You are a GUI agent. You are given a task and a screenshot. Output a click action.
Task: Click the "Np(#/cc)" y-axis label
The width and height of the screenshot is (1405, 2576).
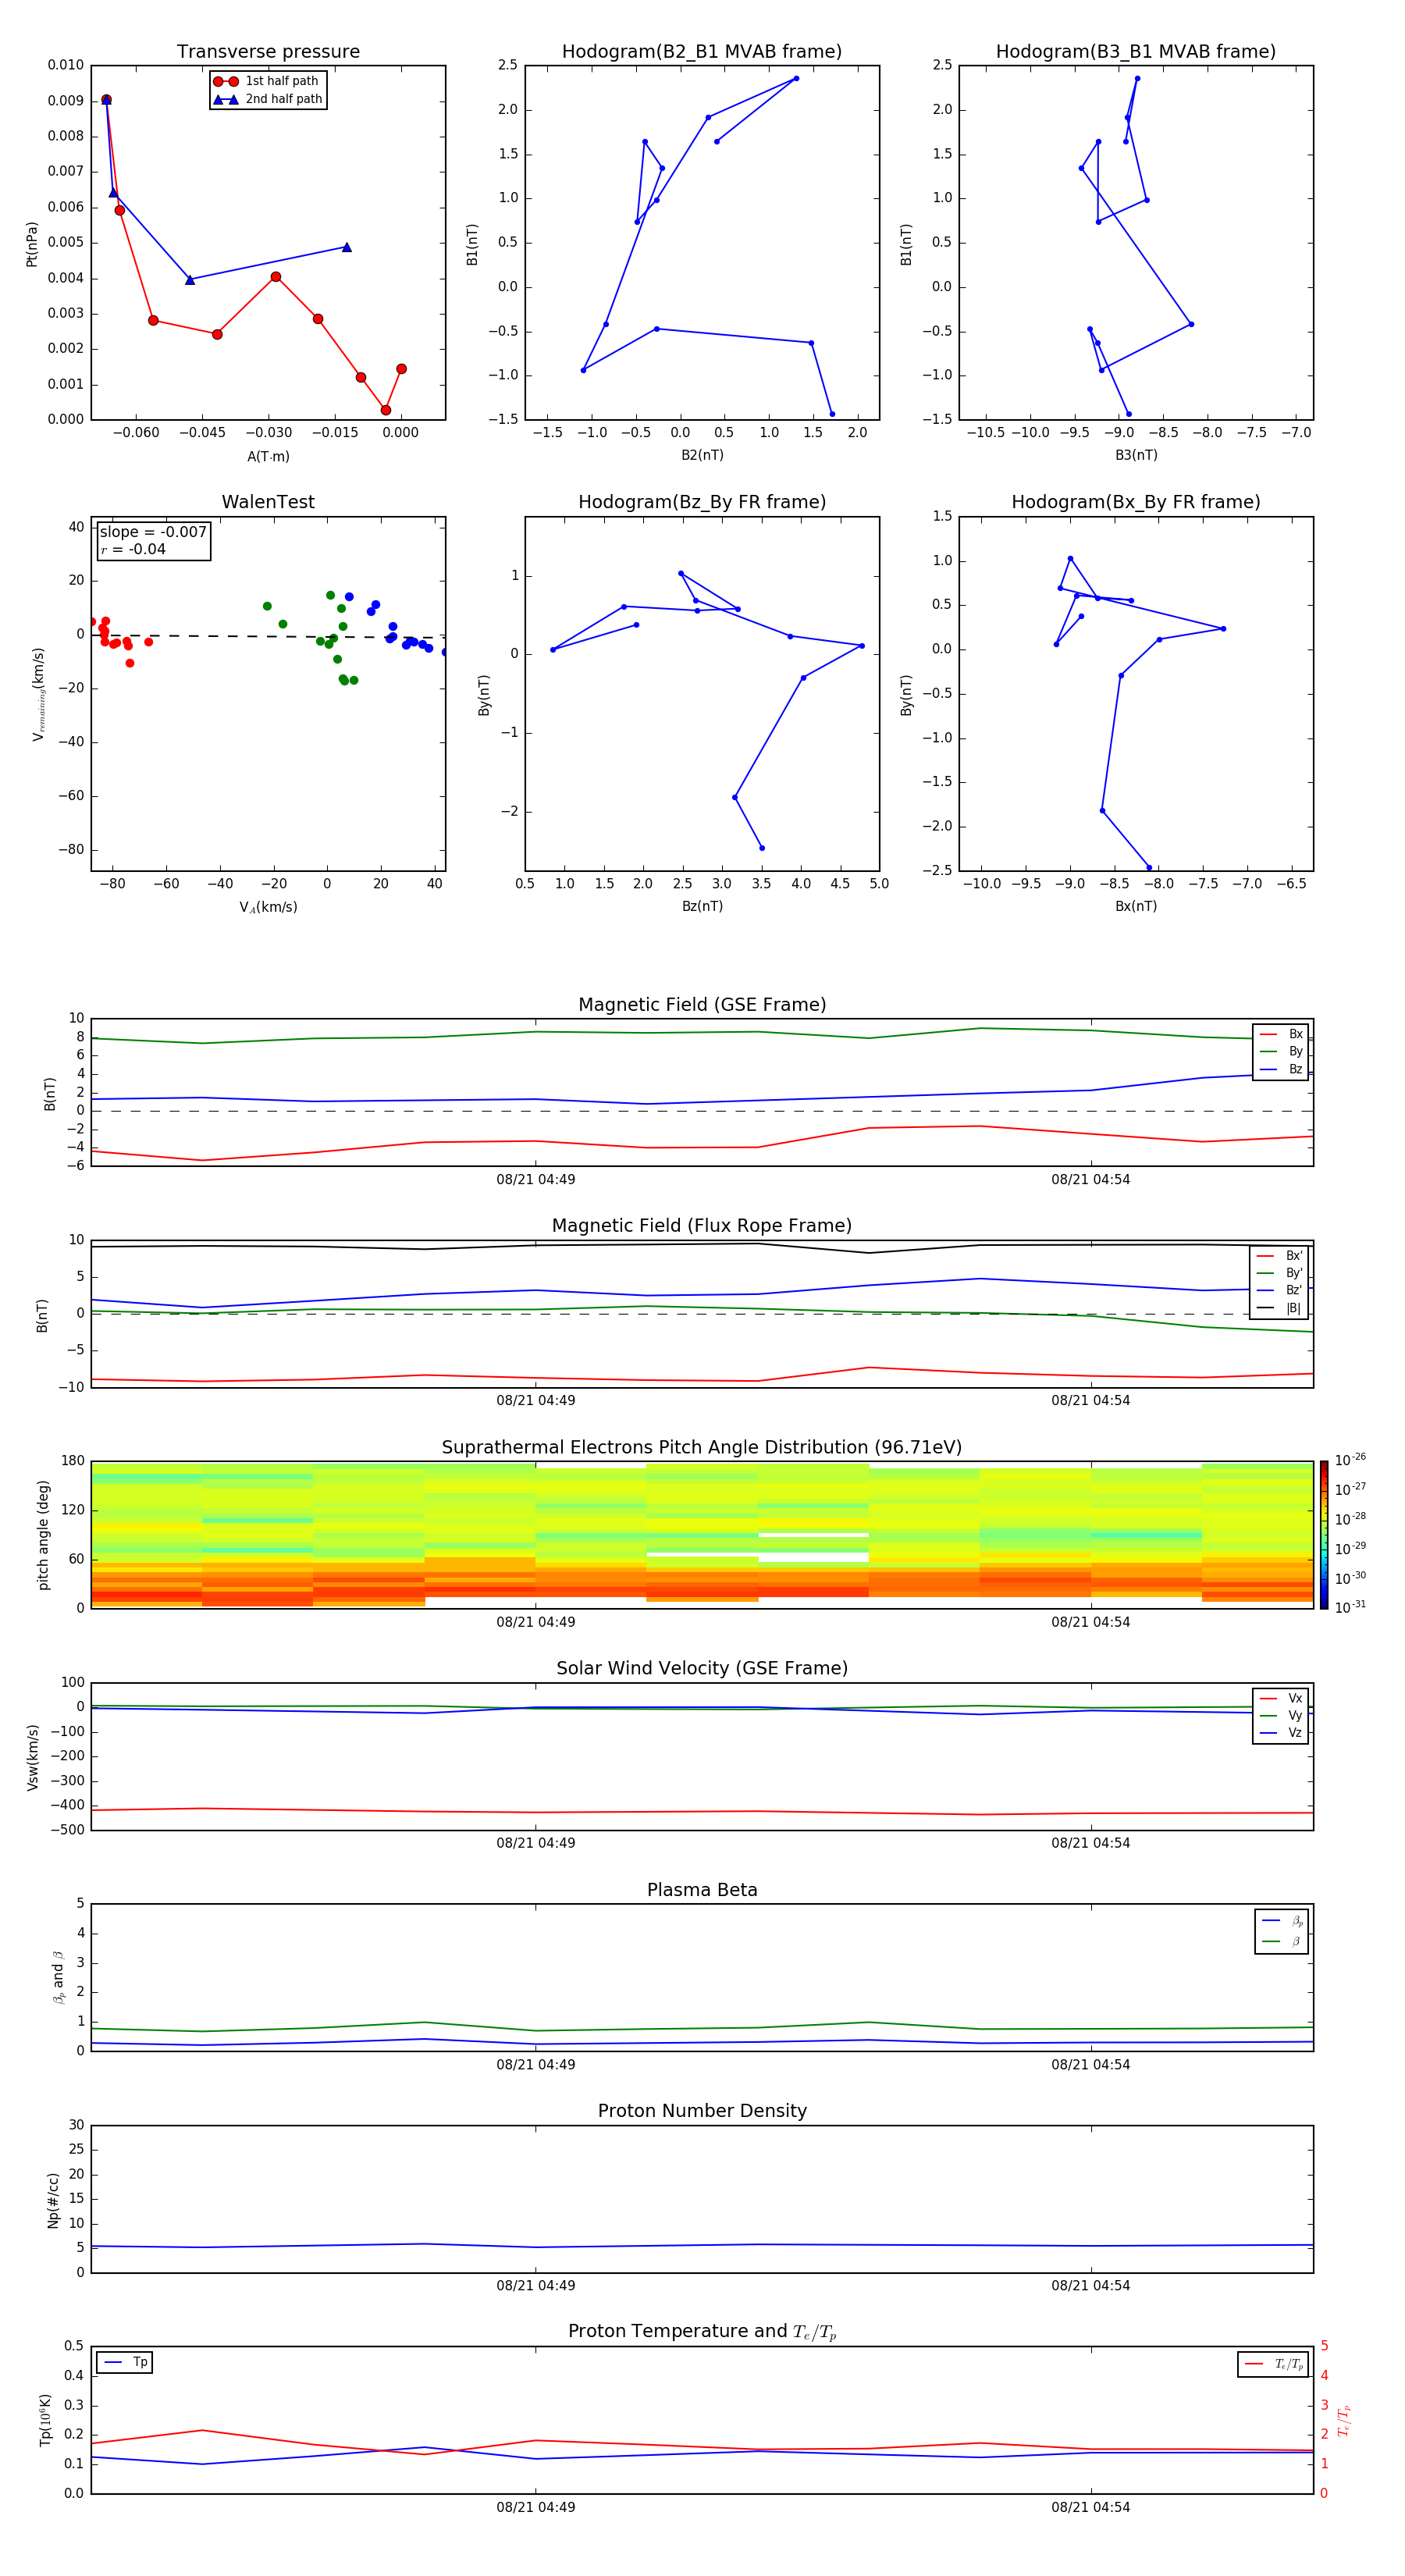53,2200
